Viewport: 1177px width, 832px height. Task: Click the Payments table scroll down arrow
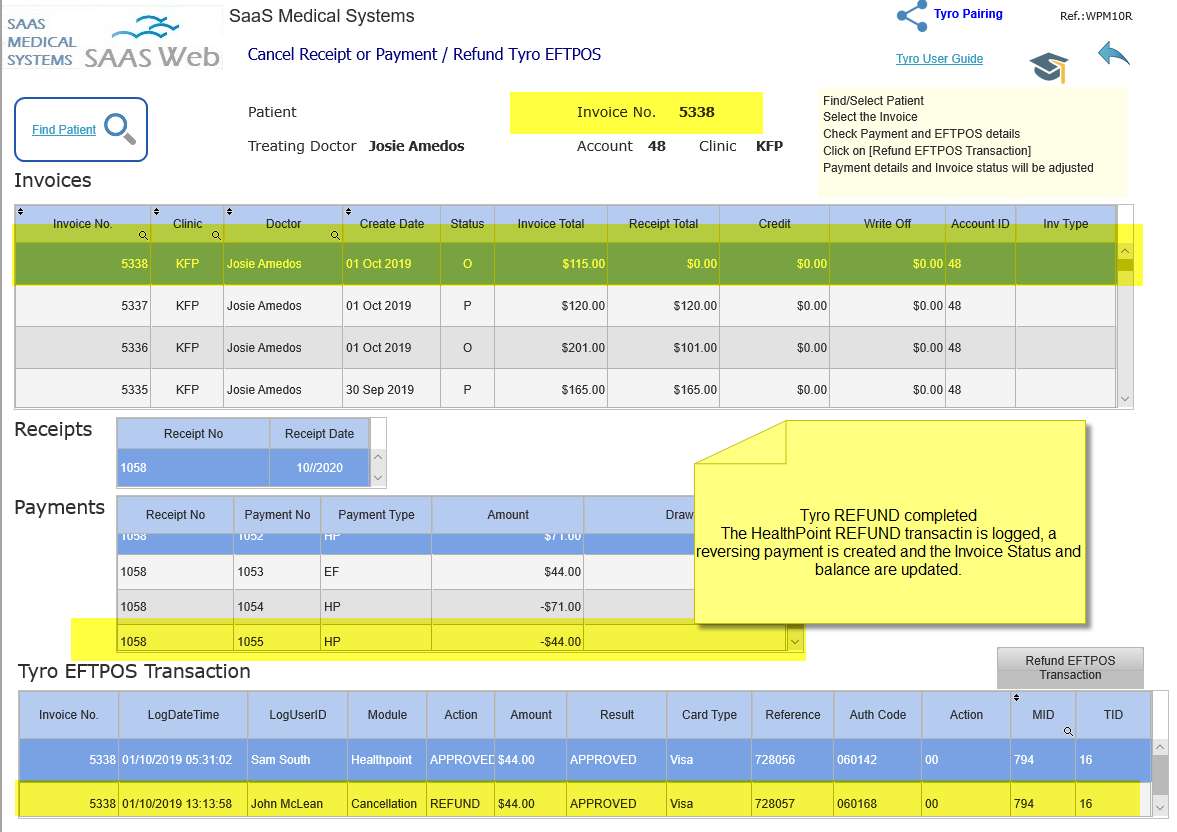coord(795,642)
